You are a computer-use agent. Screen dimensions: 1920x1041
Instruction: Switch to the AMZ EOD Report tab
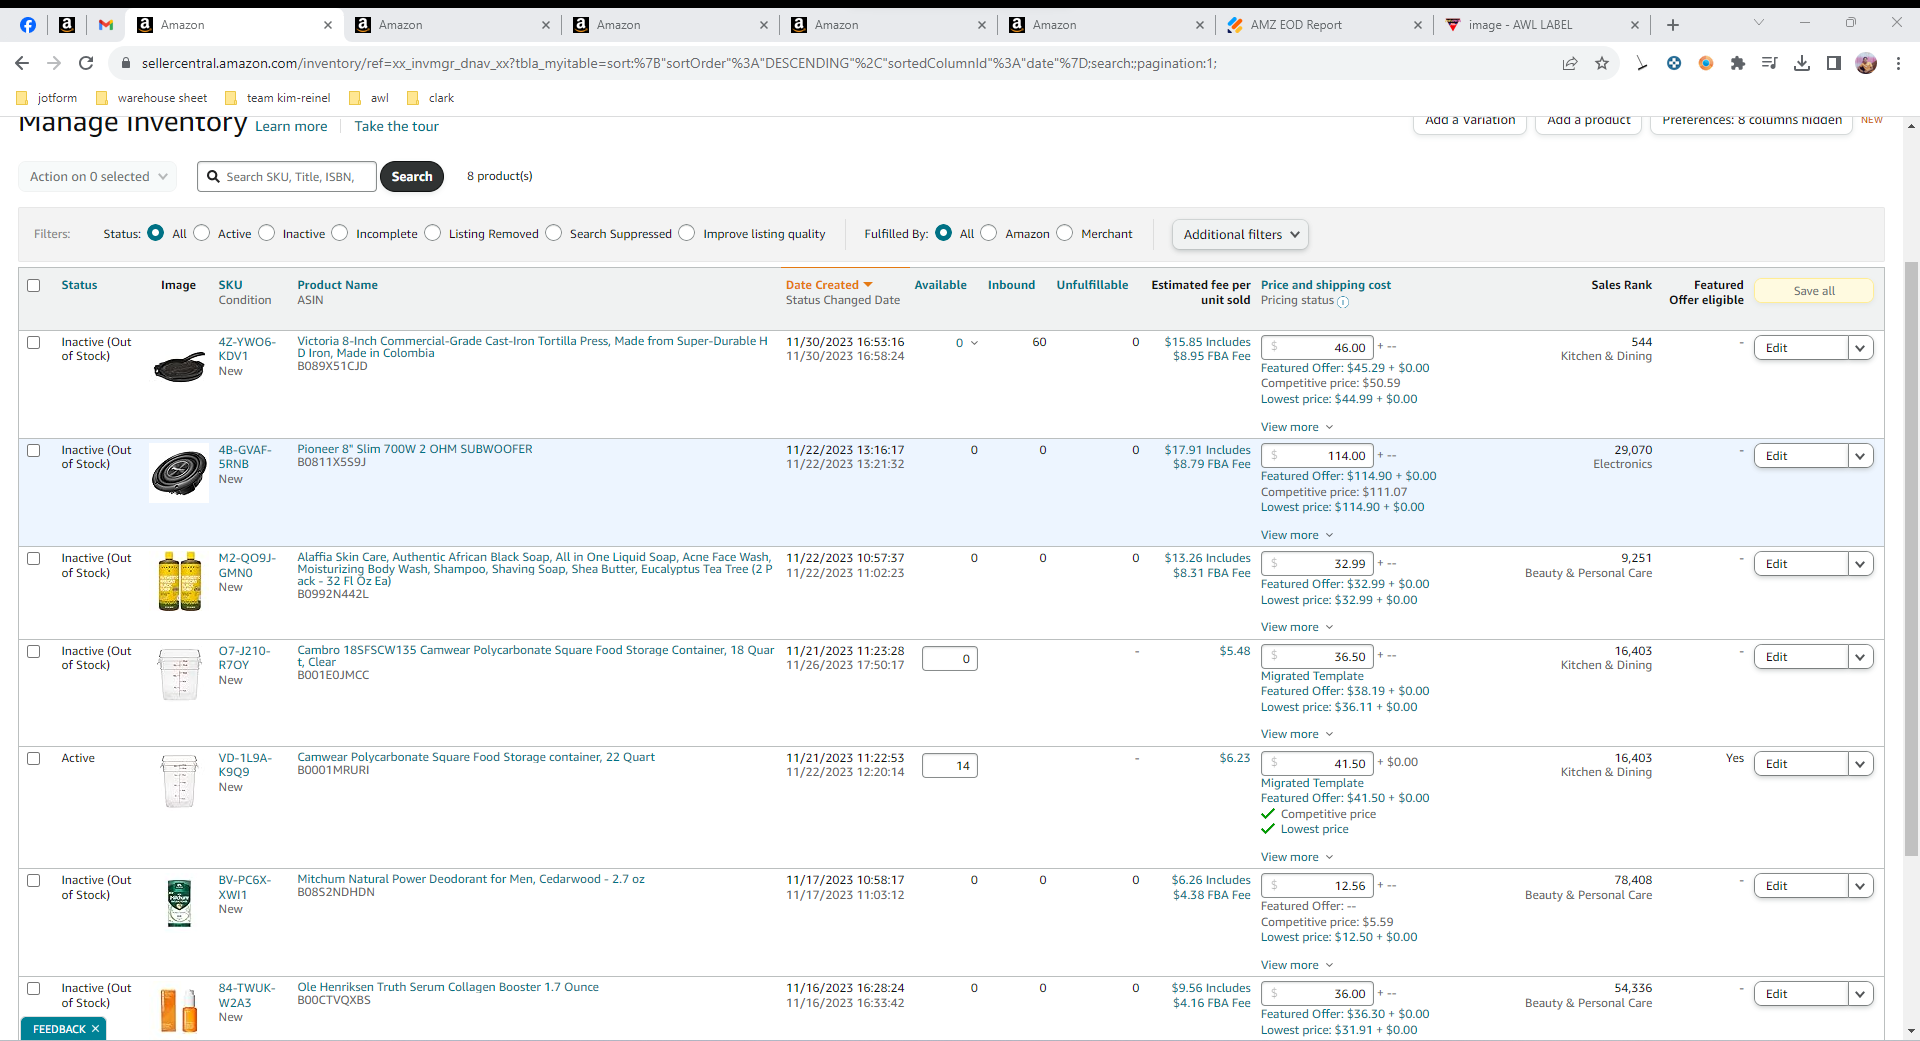point(1325,25)
